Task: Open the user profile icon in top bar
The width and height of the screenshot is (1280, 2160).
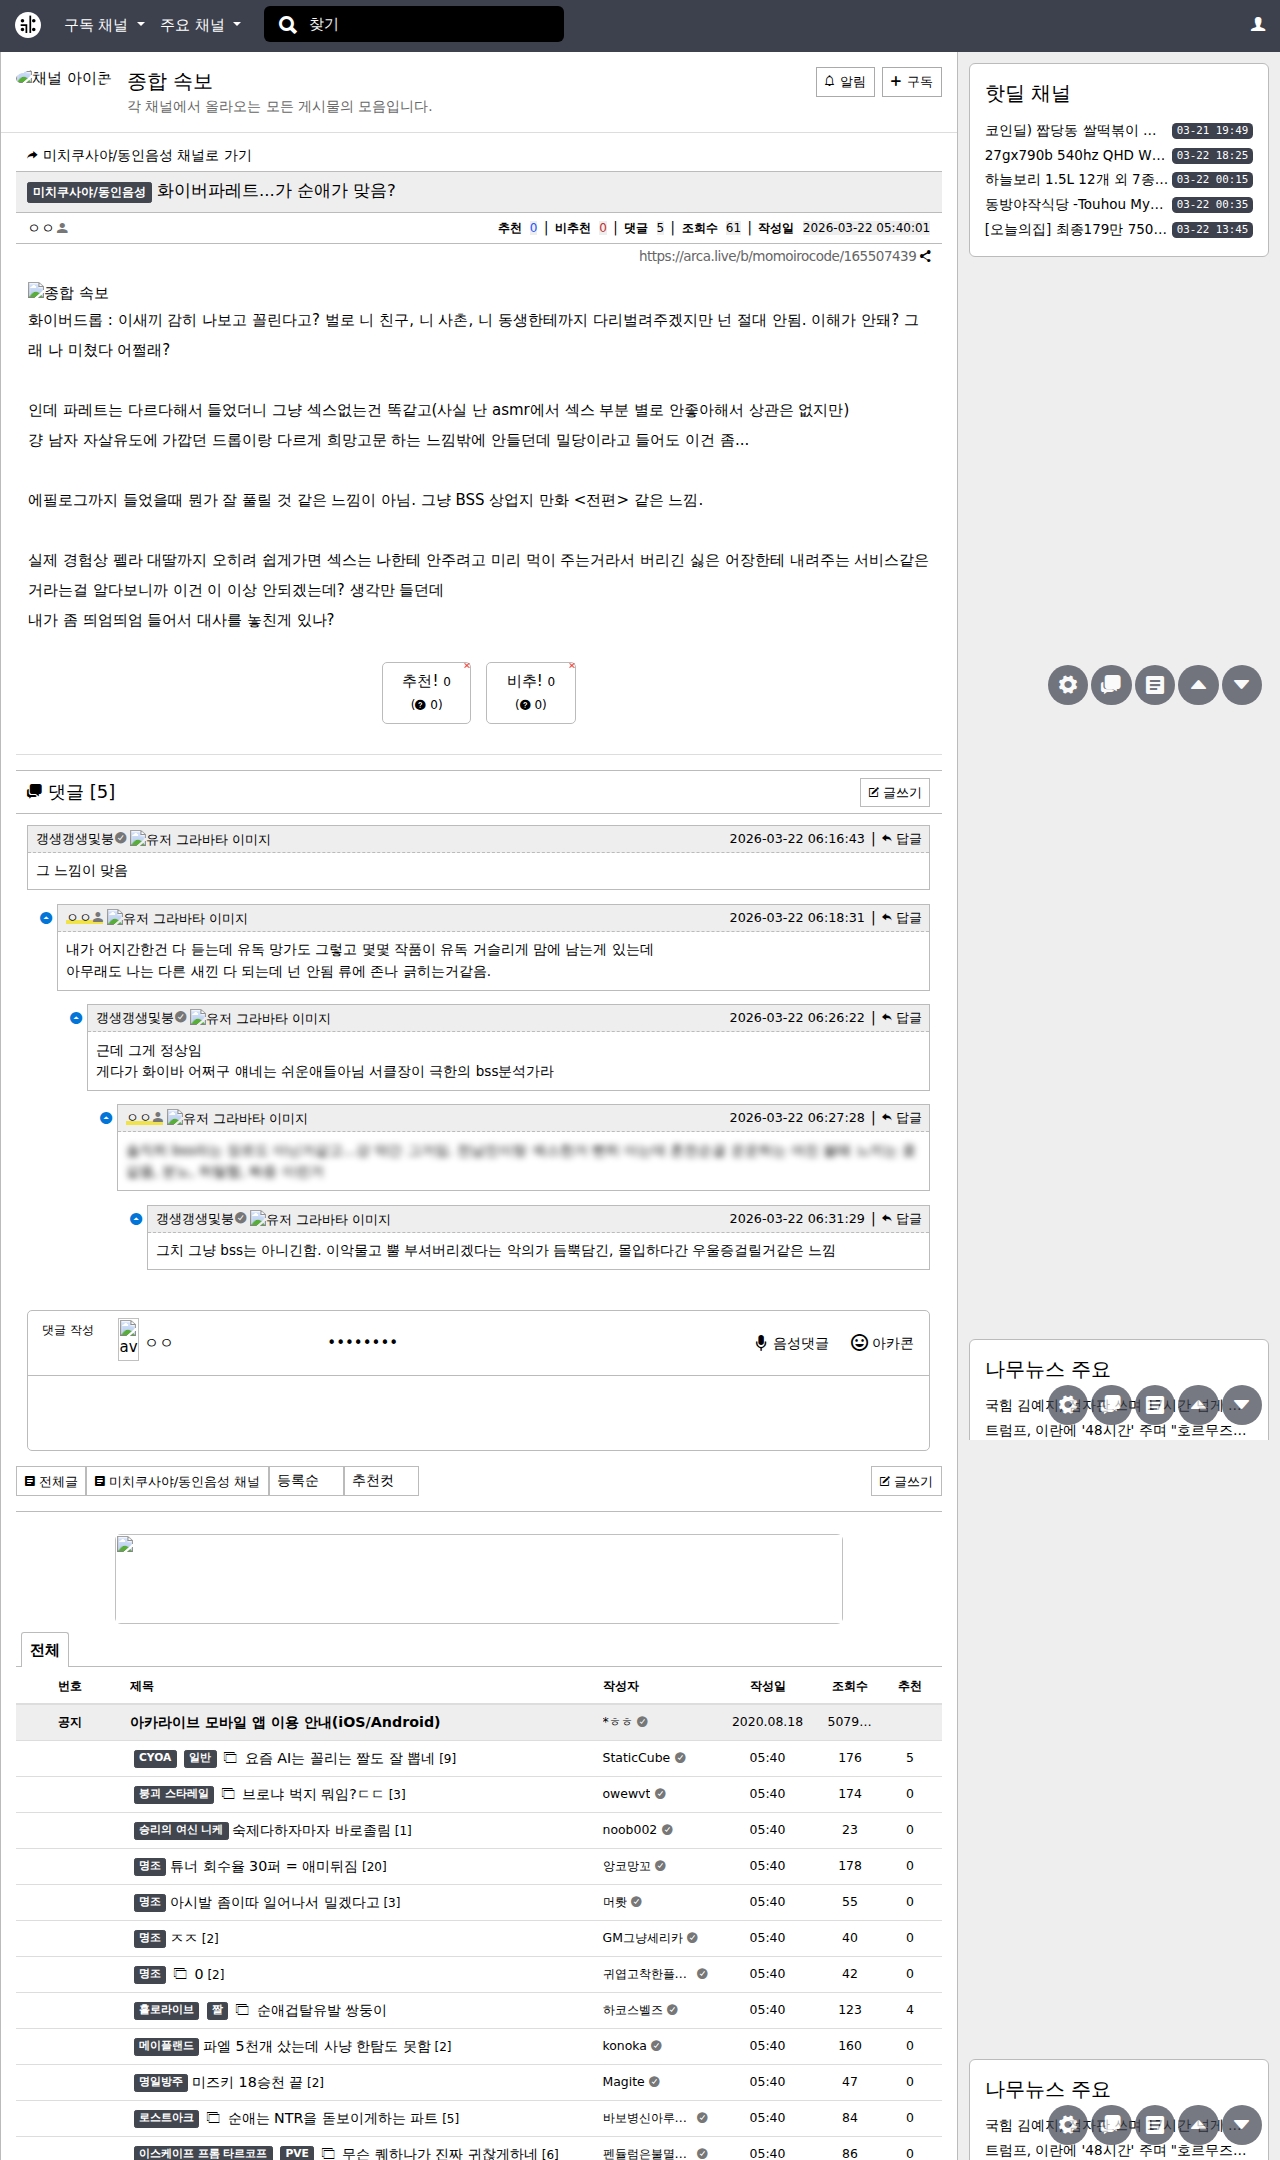Action: click(x=1258, y=25)
